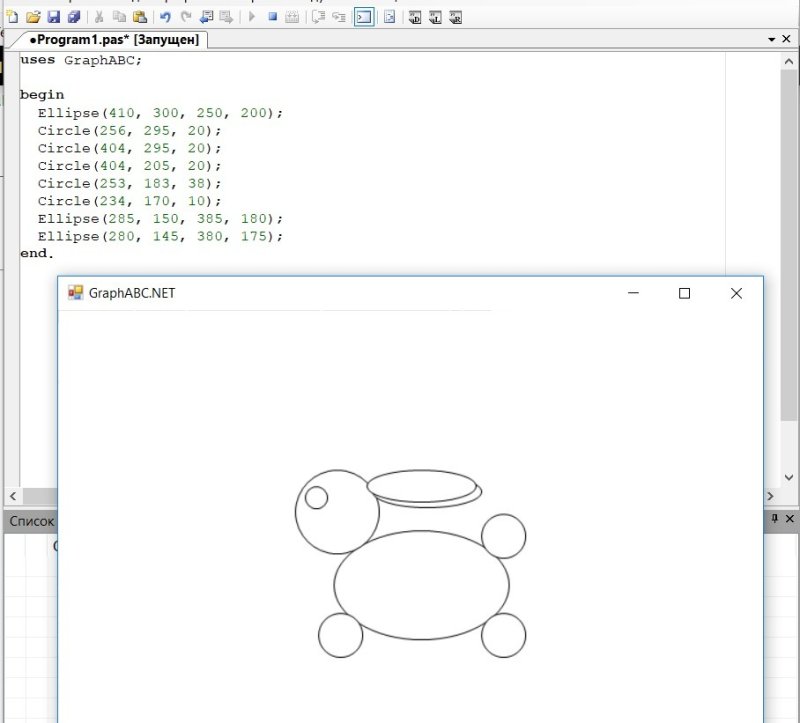
Task: Click the GraphABC.NET window title bar icon
Action: click(x=75, y=293)
